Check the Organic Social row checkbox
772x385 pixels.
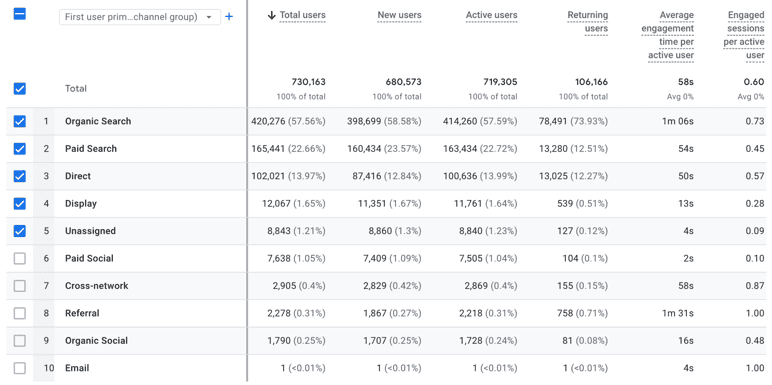pos(20,341)
